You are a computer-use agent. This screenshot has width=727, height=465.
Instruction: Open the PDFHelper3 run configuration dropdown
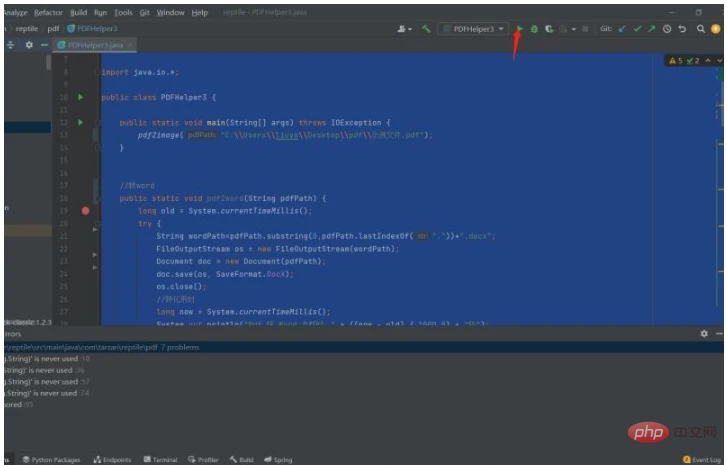(473, 29)
